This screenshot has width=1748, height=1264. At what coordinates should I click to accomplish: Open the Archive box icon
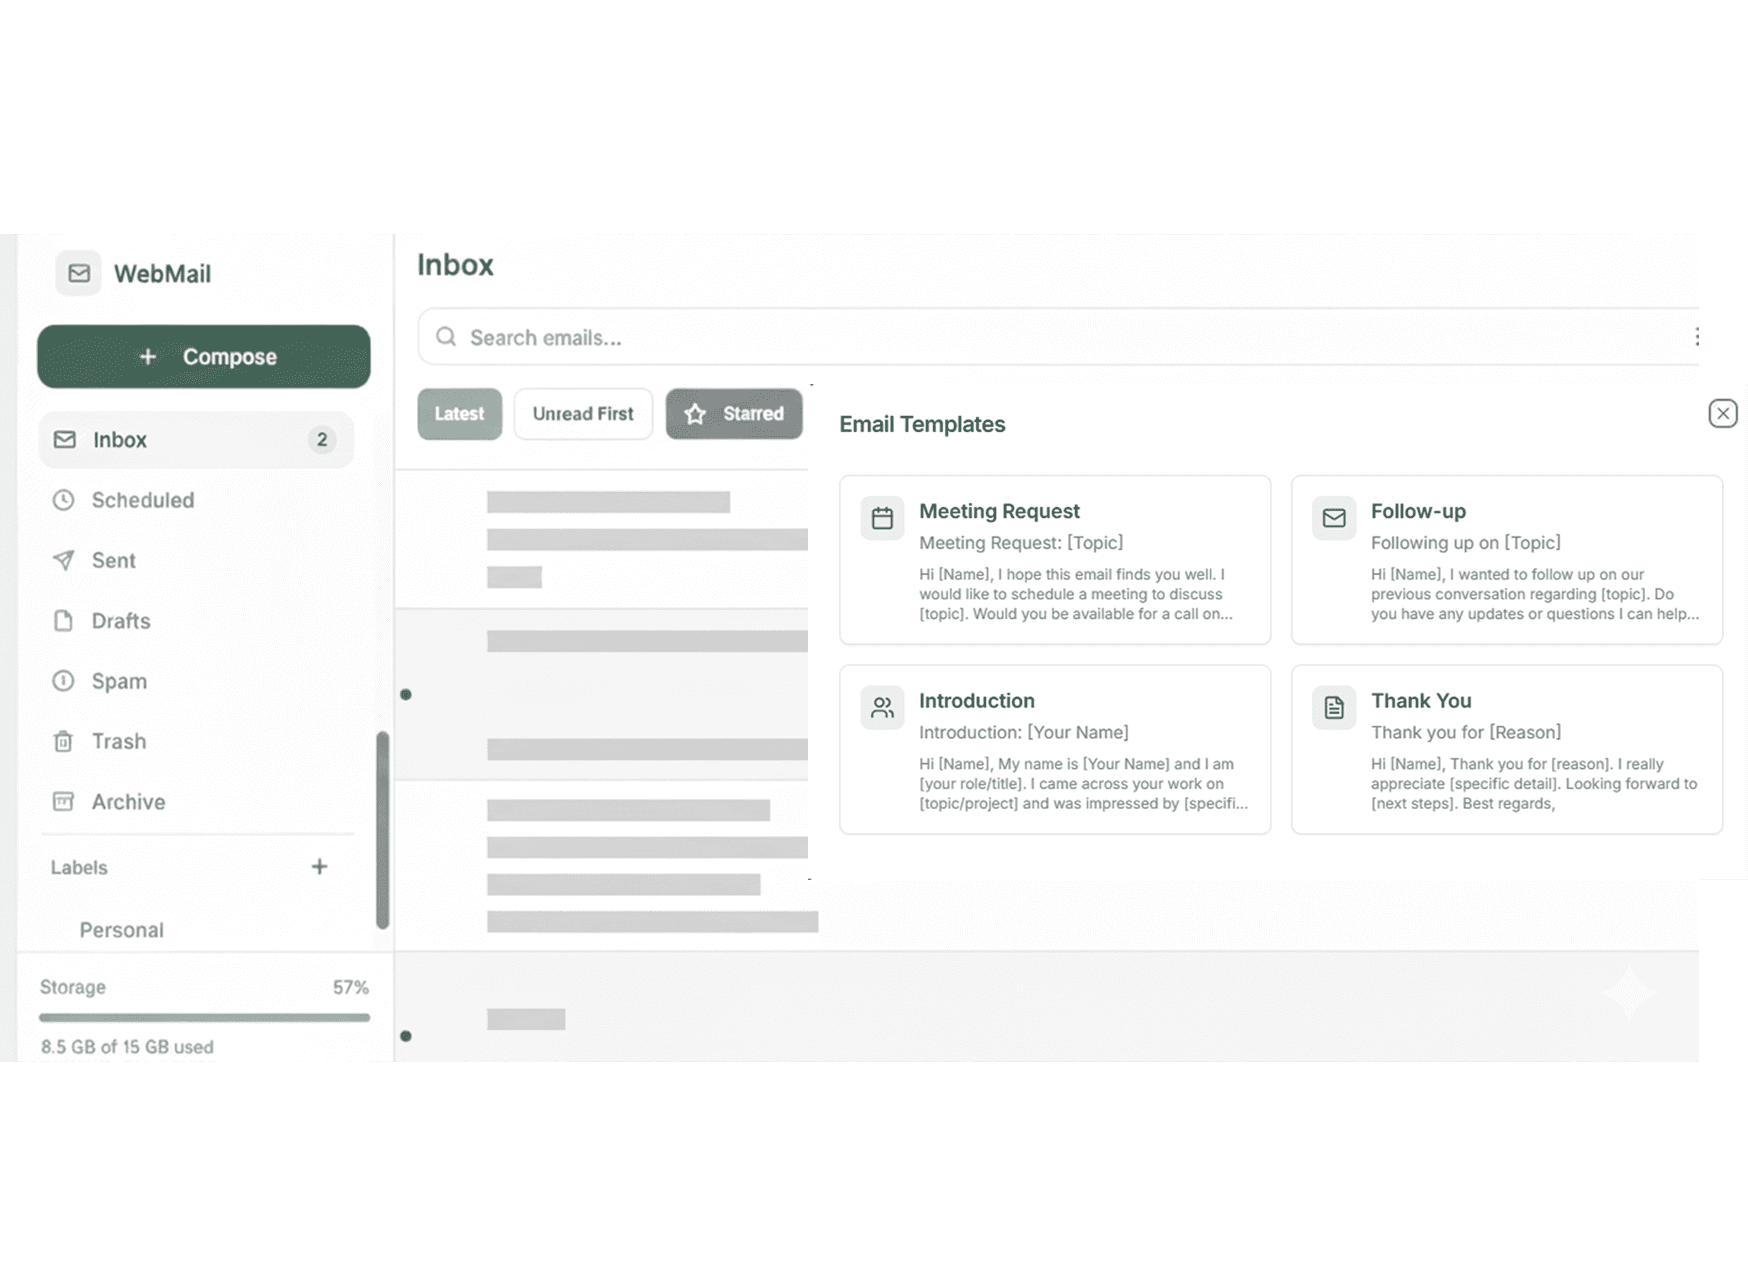[64, 801]
